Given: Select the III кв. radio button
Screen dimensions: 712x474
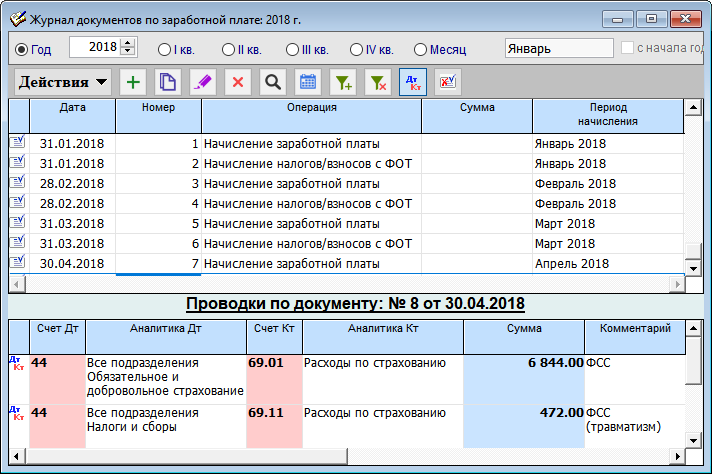Looking at the screenshot, I should 292,49.
